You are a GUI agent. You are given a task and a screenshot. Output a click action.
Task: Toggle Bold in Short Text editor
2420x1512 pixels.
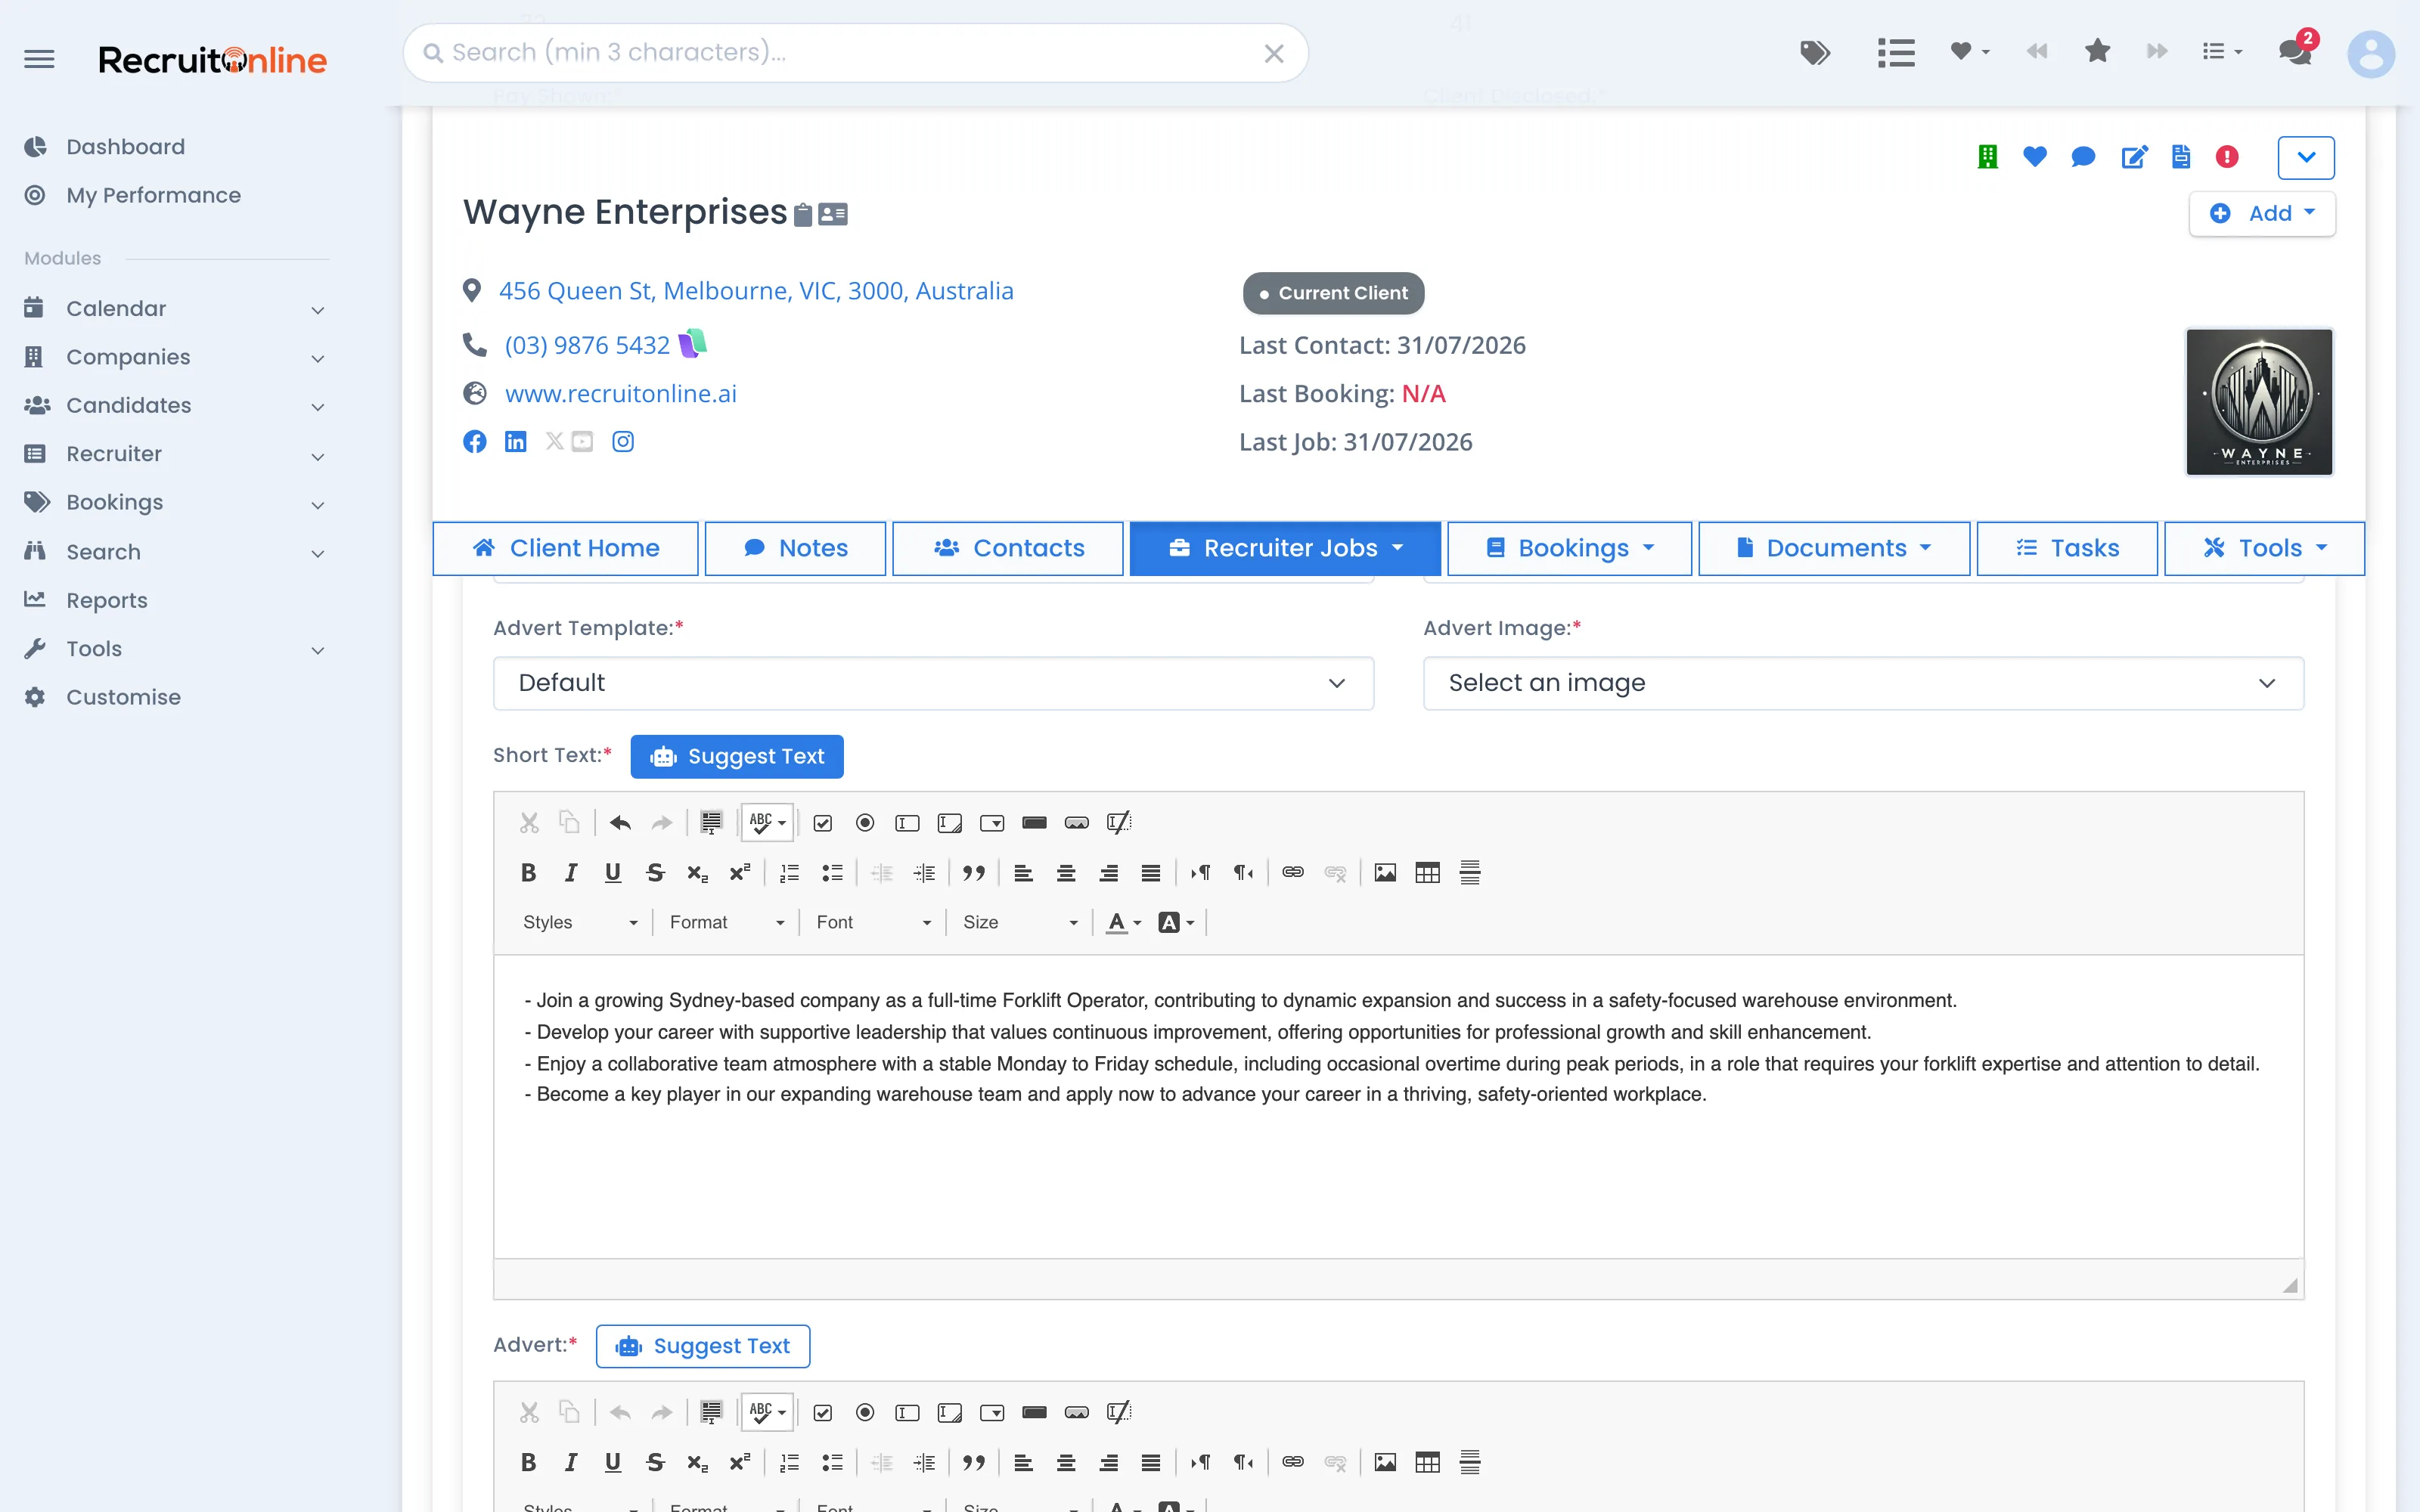529,873
